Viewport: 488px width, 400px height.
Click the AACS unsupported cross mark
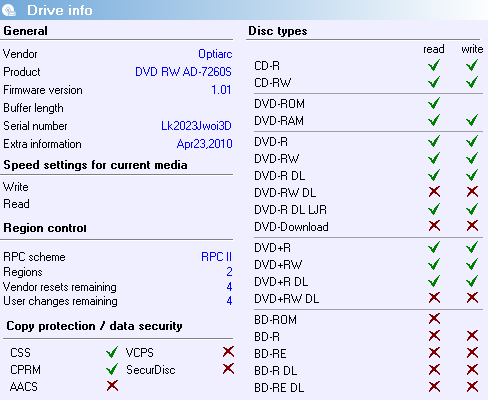[x=112, y=386]
